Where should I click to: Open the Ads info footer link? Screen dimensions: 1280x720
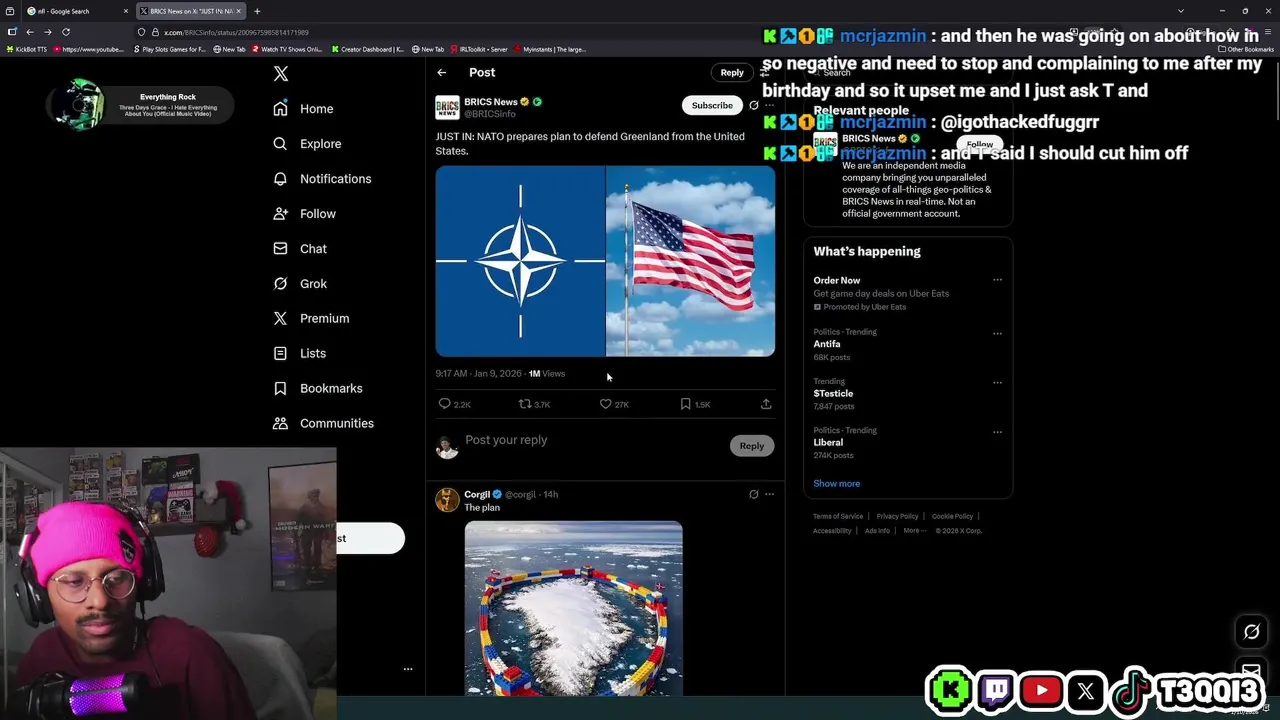click(877, 531)
